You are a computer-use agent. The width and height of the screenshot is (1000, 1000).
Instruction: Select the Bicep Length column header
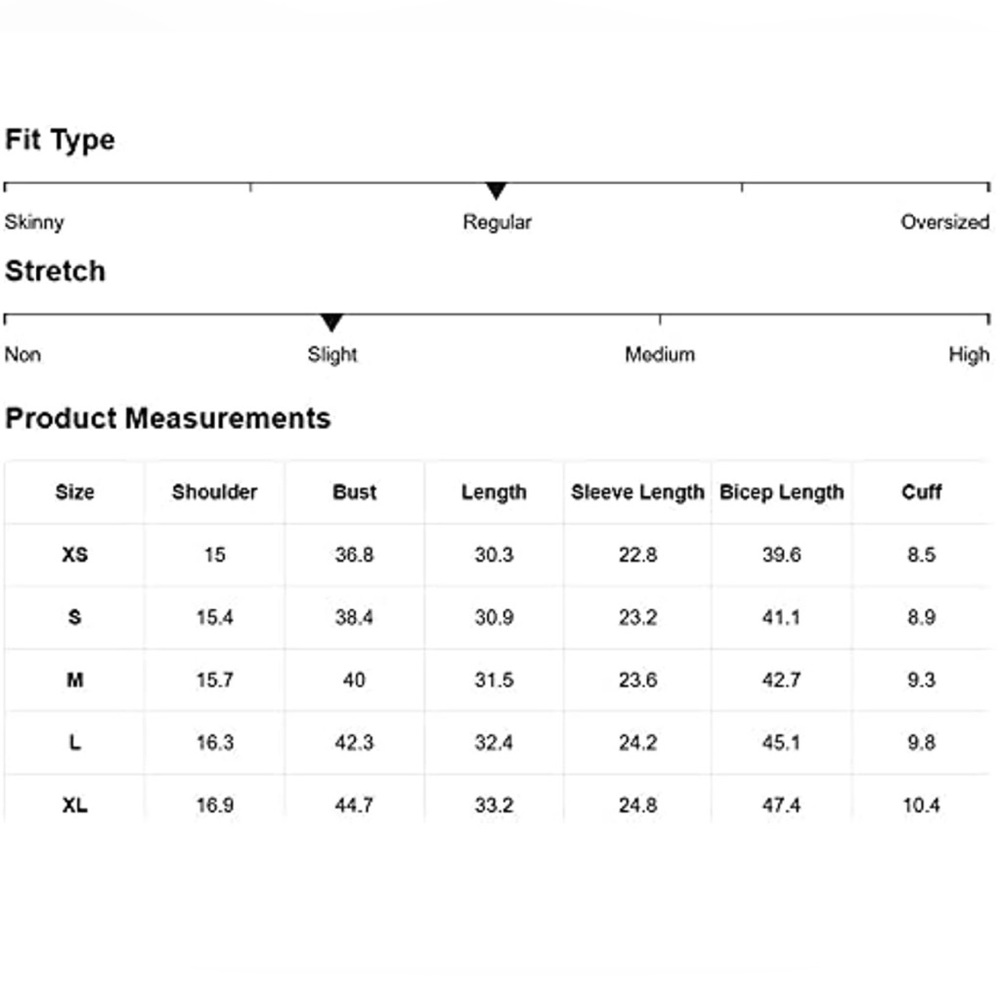tap(781, 492)
